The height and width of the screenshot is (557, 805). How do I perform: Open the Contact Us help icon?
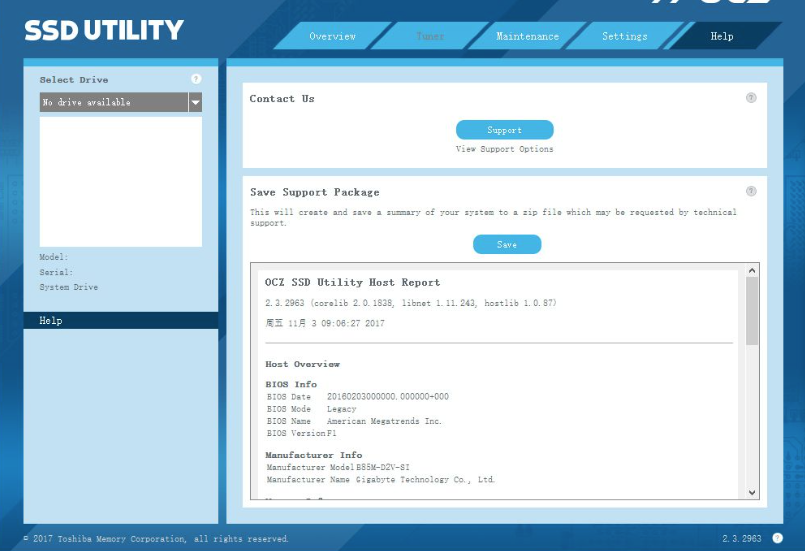pos(751,98)
